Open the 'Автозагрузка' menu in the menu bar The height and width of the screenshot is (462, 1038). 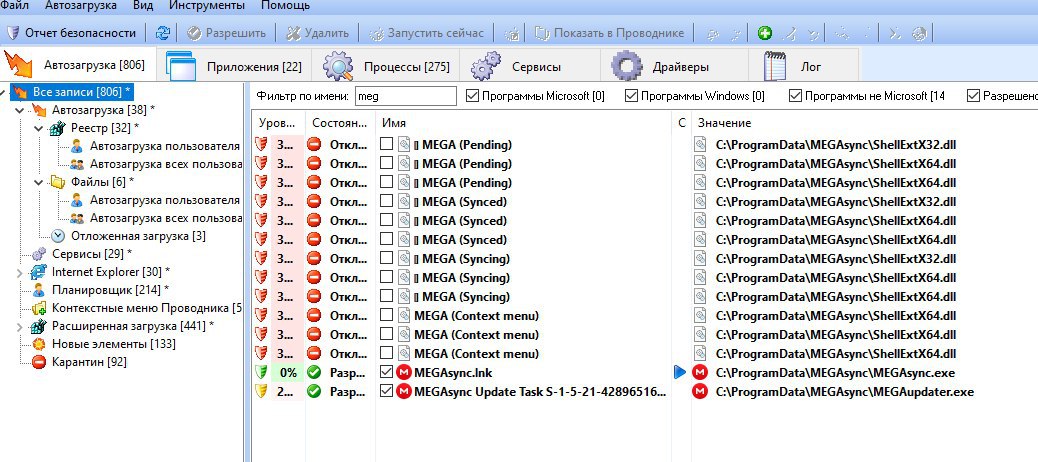[81, 6]
